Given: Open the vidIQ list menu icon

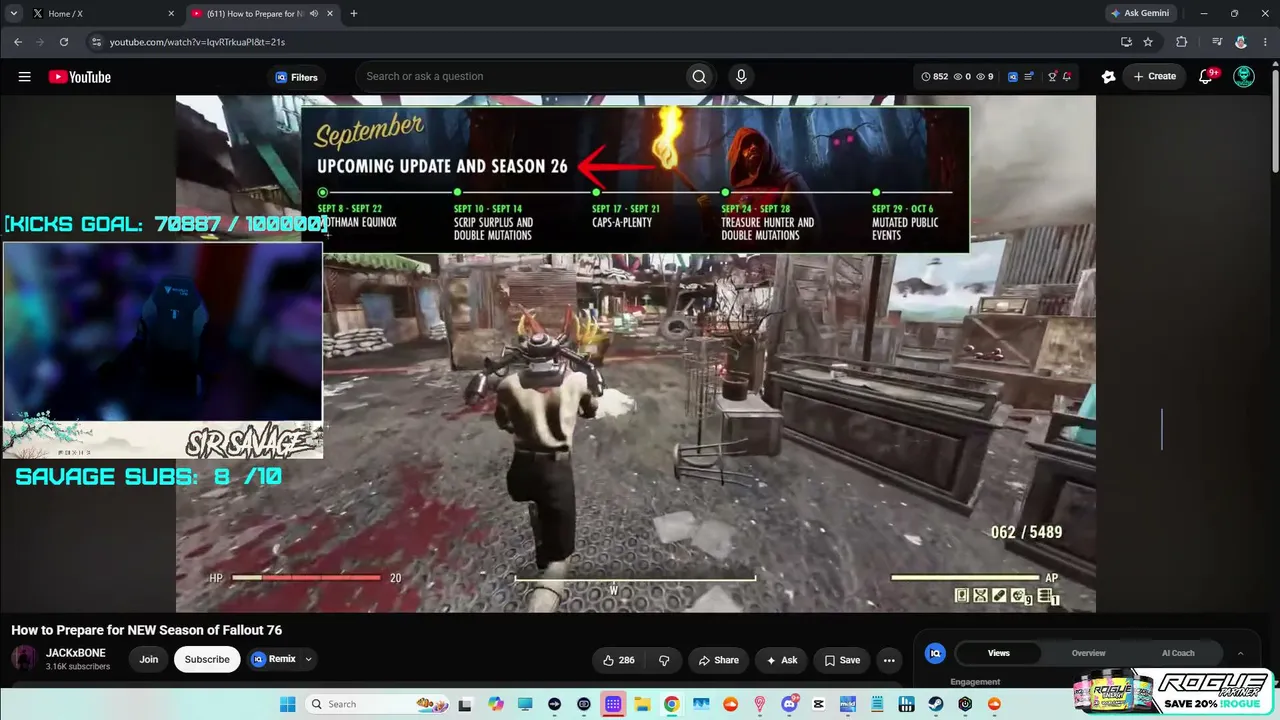Looking at the screenshot, I should pyautogui.click(x=1030, y=77).
